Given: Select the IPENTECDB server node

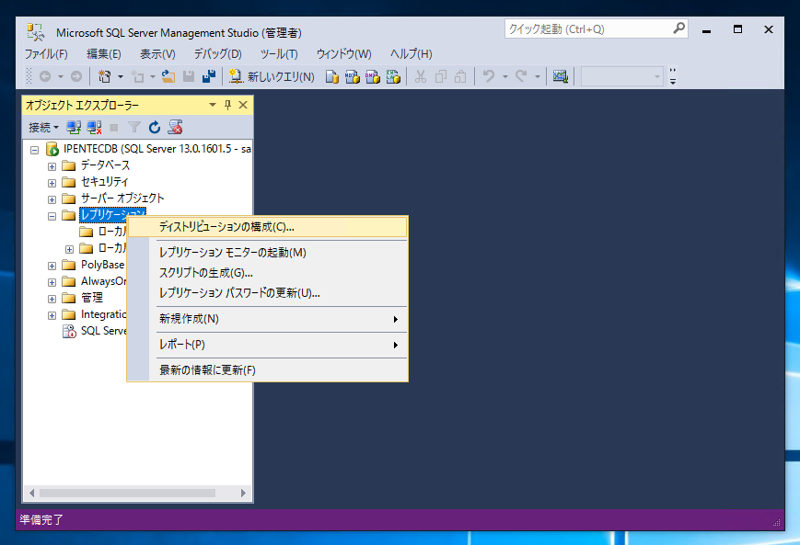Looking at the screenshot, I should pos(157,149).
